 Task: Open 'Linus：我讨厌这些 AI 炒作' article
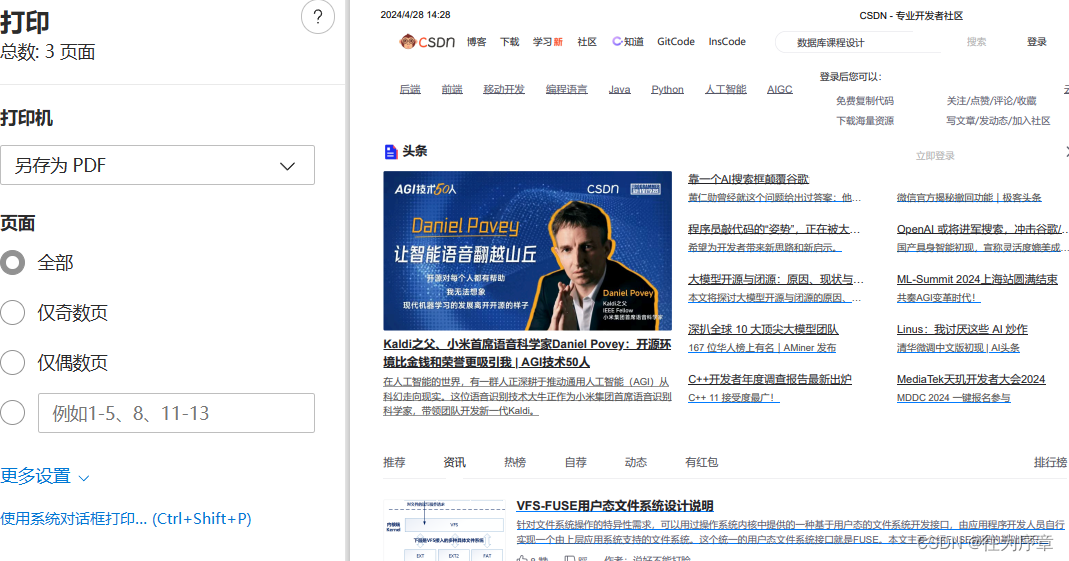tap(962, 329)
